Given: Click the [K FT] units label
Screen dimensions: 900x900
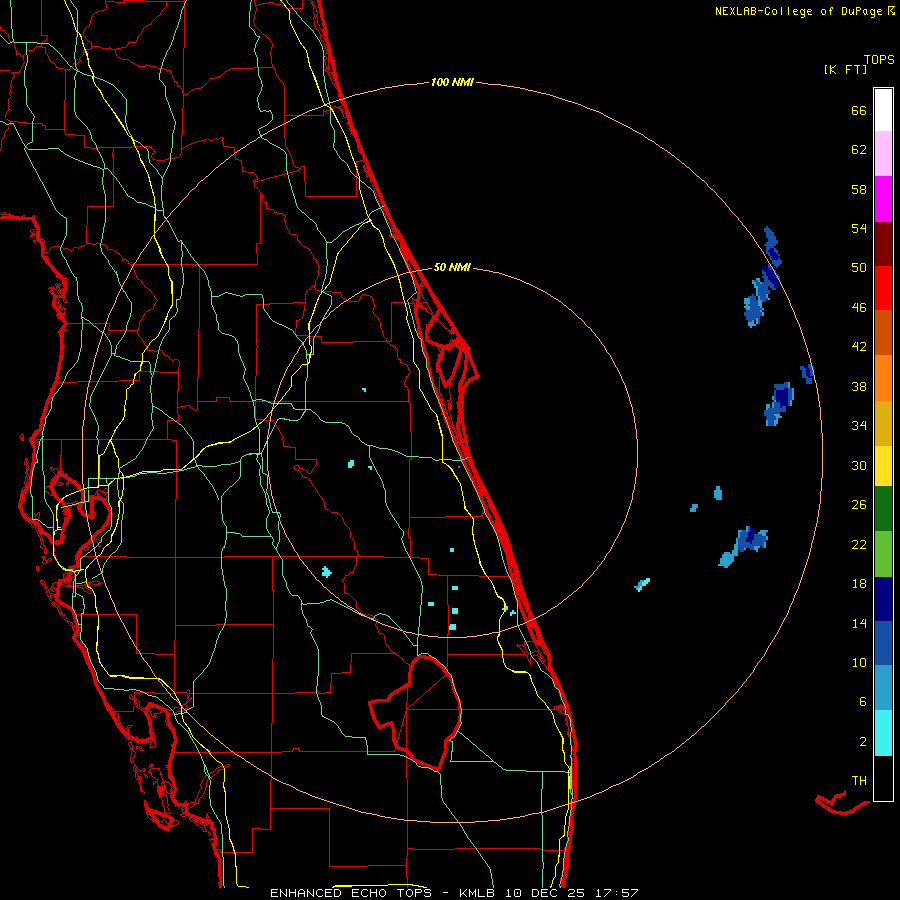Looking at the screenshot, I should pos(845,69).
